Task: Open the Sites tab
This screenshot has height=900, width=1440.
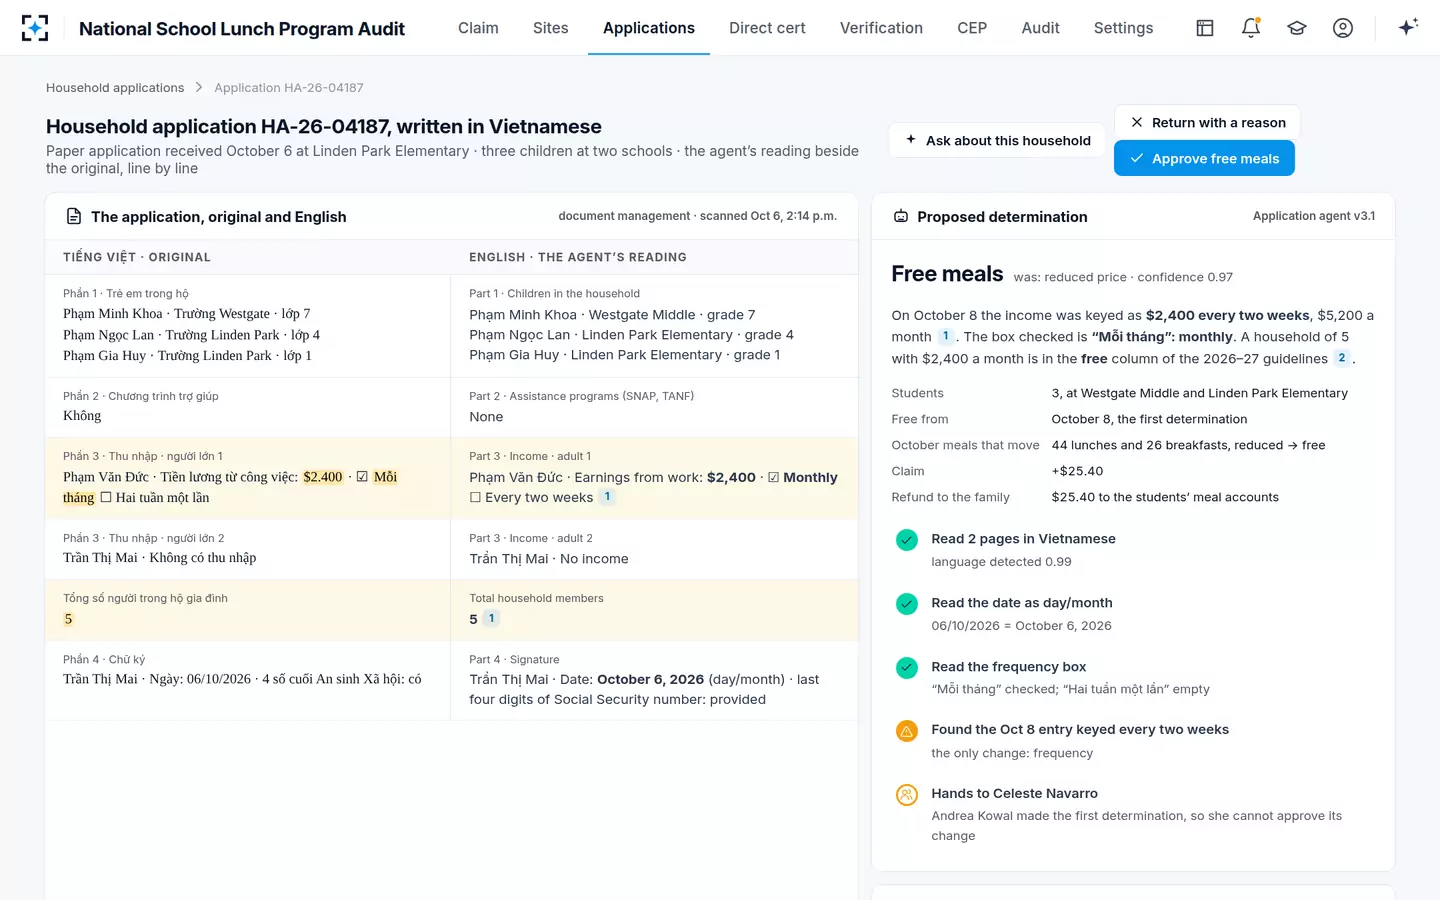Action: (x=551, y=28)
